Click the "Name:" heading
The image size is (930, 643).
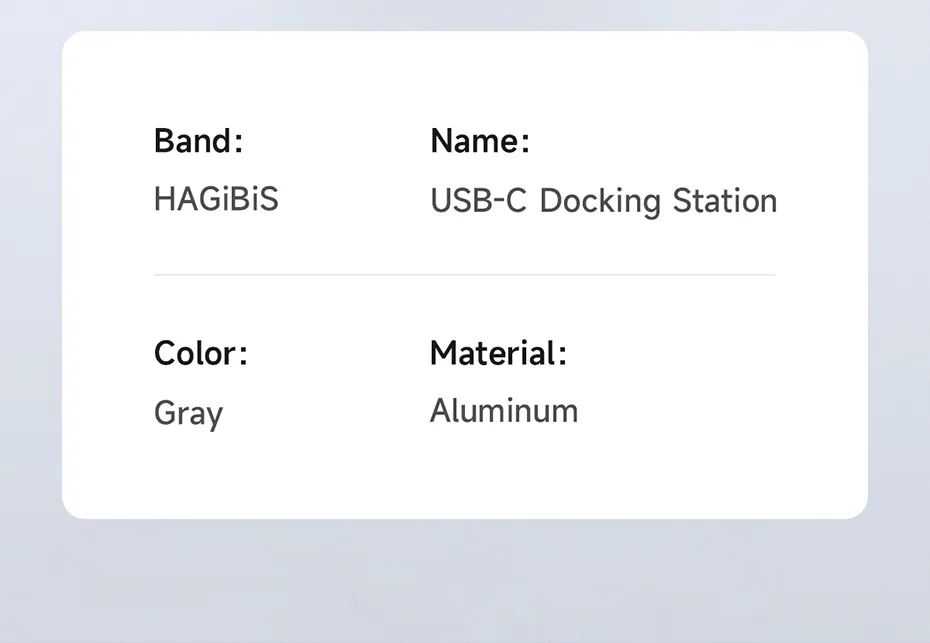(x=479, y=141)
